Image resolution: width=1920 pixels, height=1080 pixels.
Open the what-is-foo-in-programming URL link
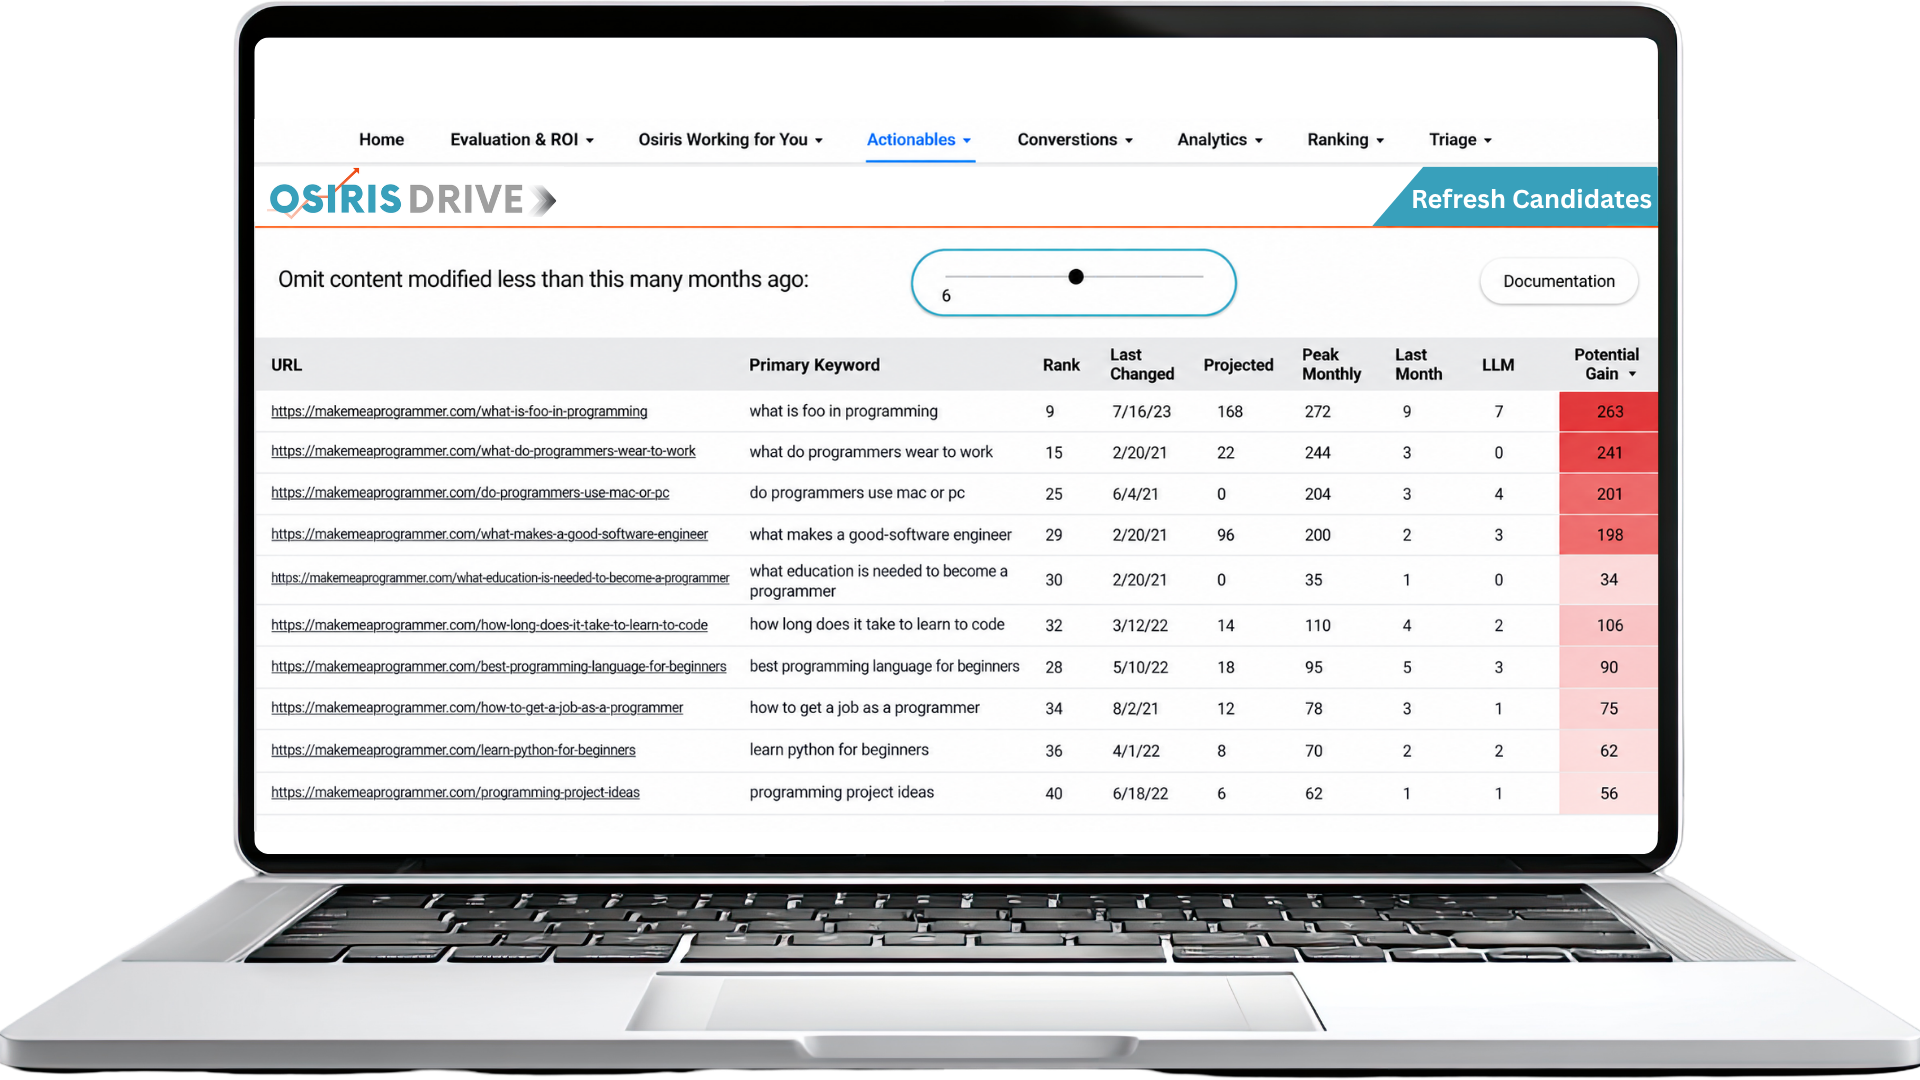[x=459, y=412]
